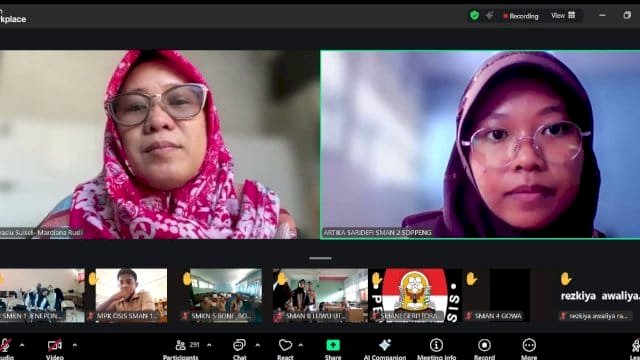Click the green Share screen icon
The height and width of the screenshot is (360, 640).
click(333, 345)
